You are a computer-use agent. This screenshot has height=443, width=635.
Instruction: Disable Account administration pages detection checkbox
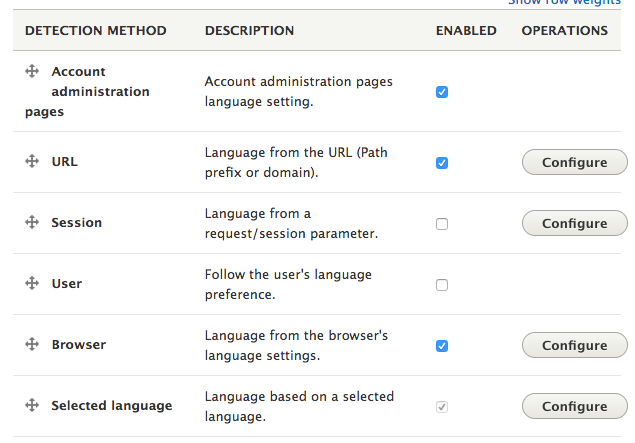(x=442, y=92)
